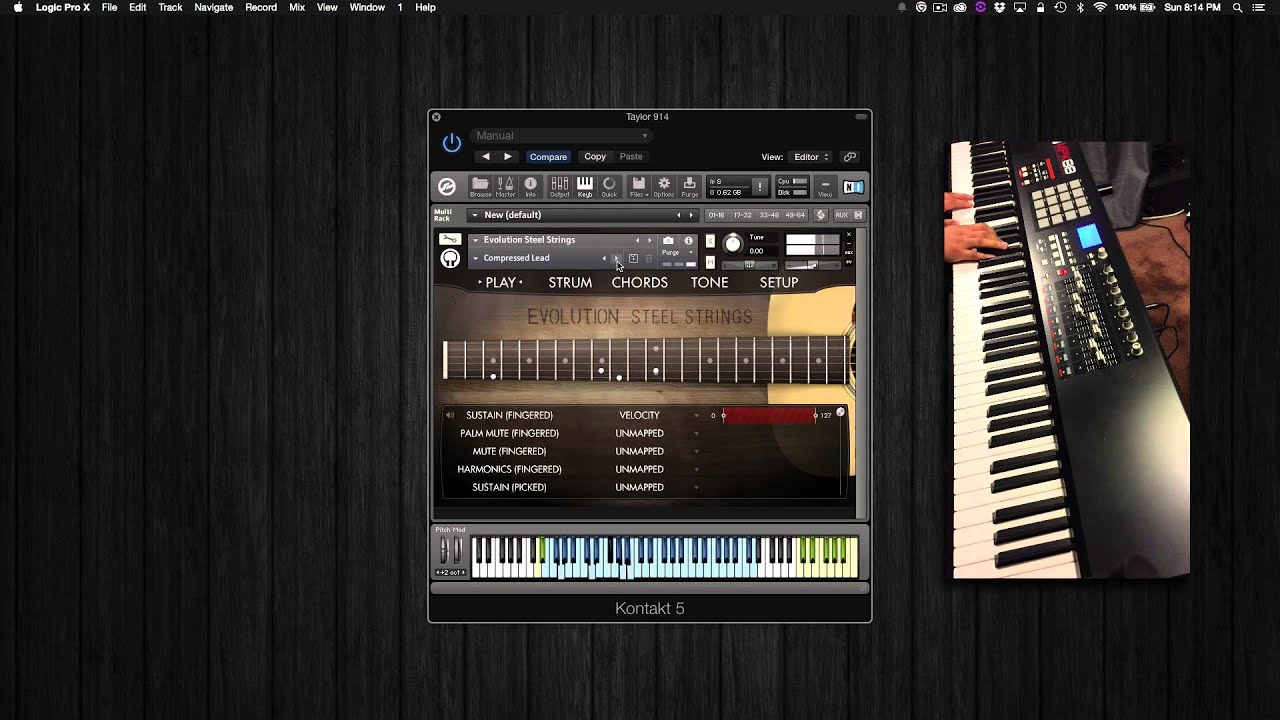
Task: Click the Kontakt logo icon
Action: [447, 187]
